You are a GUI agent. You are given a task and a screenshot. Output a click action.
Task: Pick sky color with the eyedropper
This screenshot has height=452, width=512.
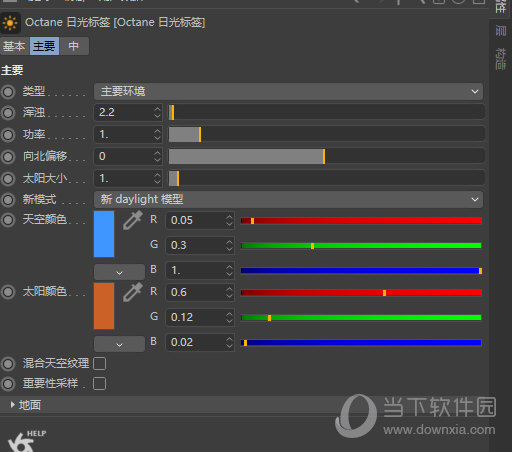pyautogui.click(x=133, y=220)
